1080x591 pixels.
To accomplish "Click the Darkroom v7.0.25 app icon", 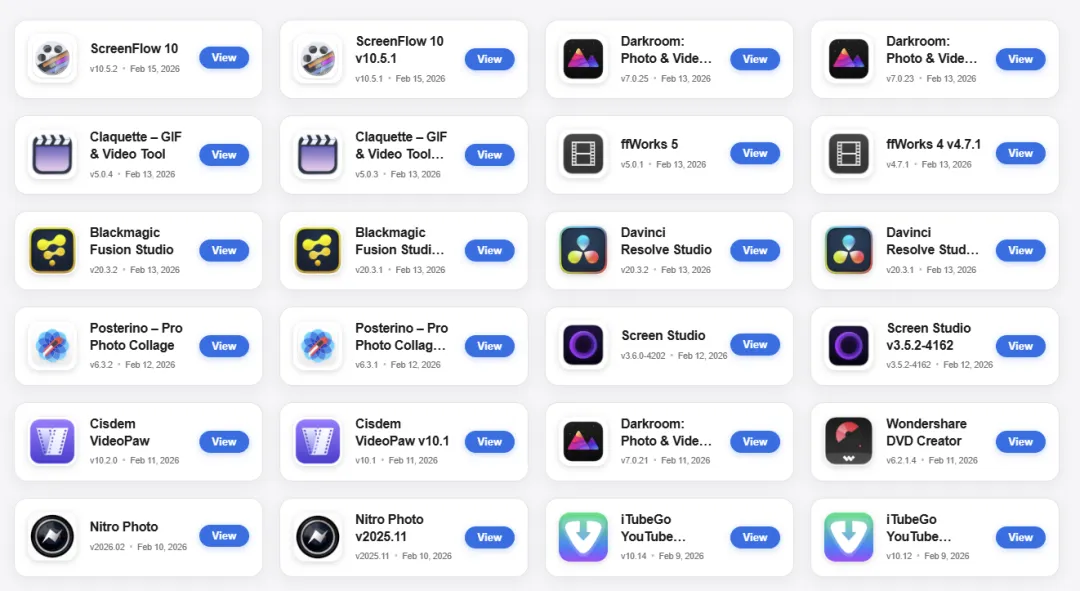I will tap(583, 59).
